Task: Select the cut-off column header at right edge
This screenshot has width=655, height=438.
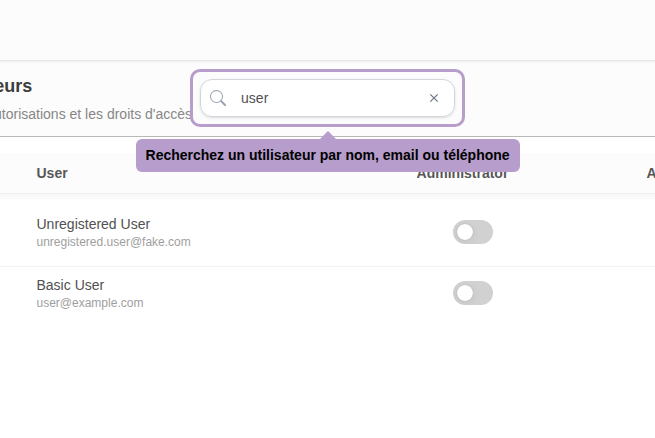Action: pyautogui.click(x=650, y=173)
